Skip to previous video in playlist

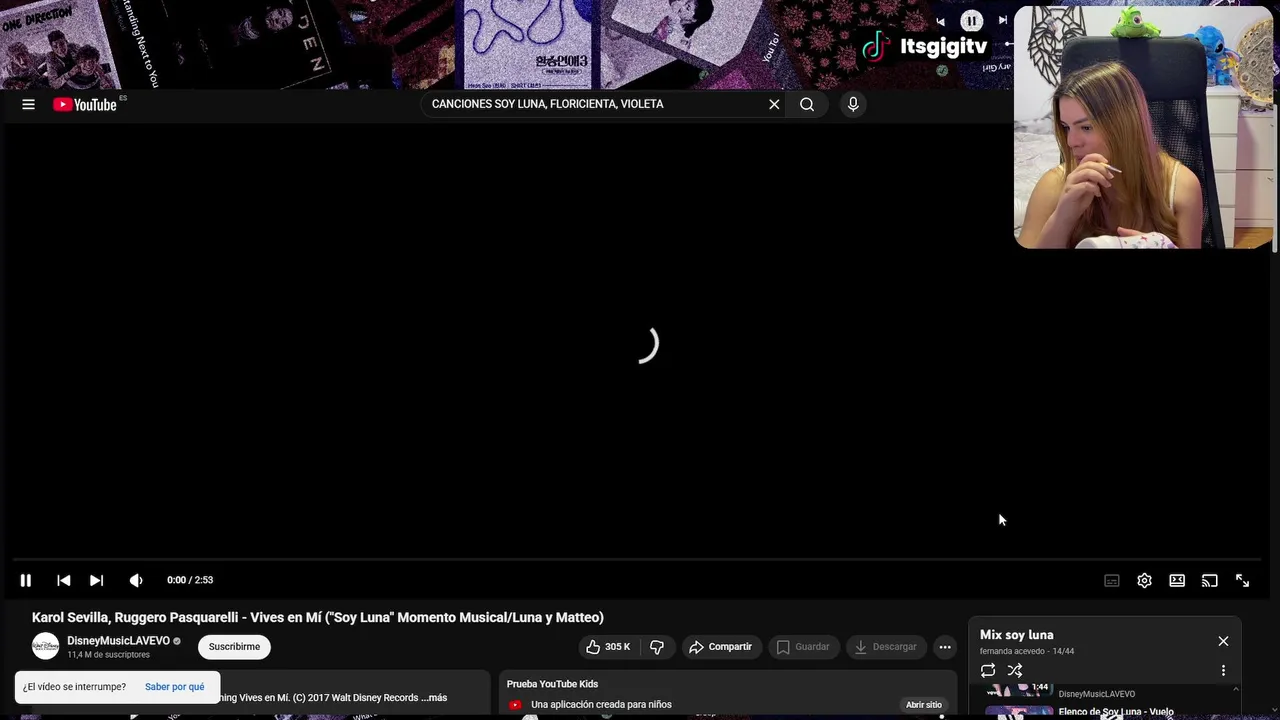pyautogui.click(x=63, y=580)
